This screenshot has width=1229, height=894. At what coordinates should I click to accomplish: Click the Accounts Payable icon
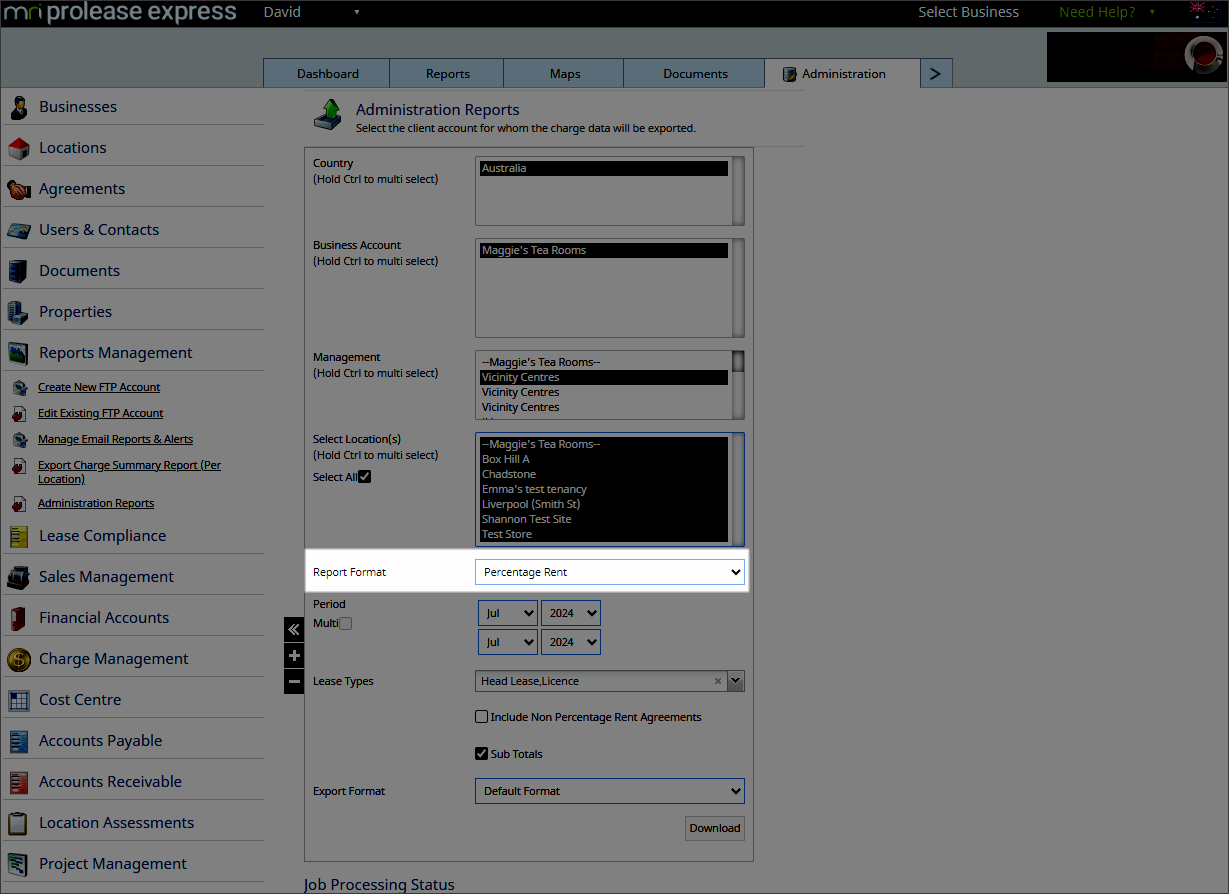click(x=18, y=741)
